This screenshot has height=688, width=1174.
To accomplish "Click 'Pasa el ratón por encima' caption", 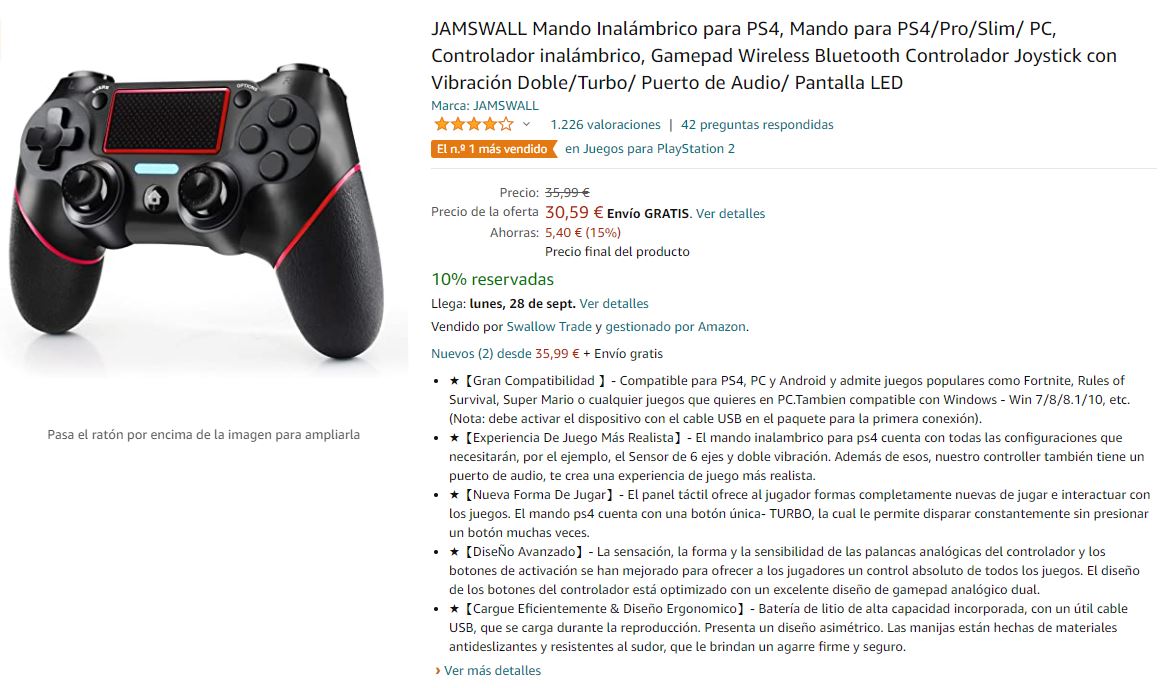I will [x=204, y=434].
